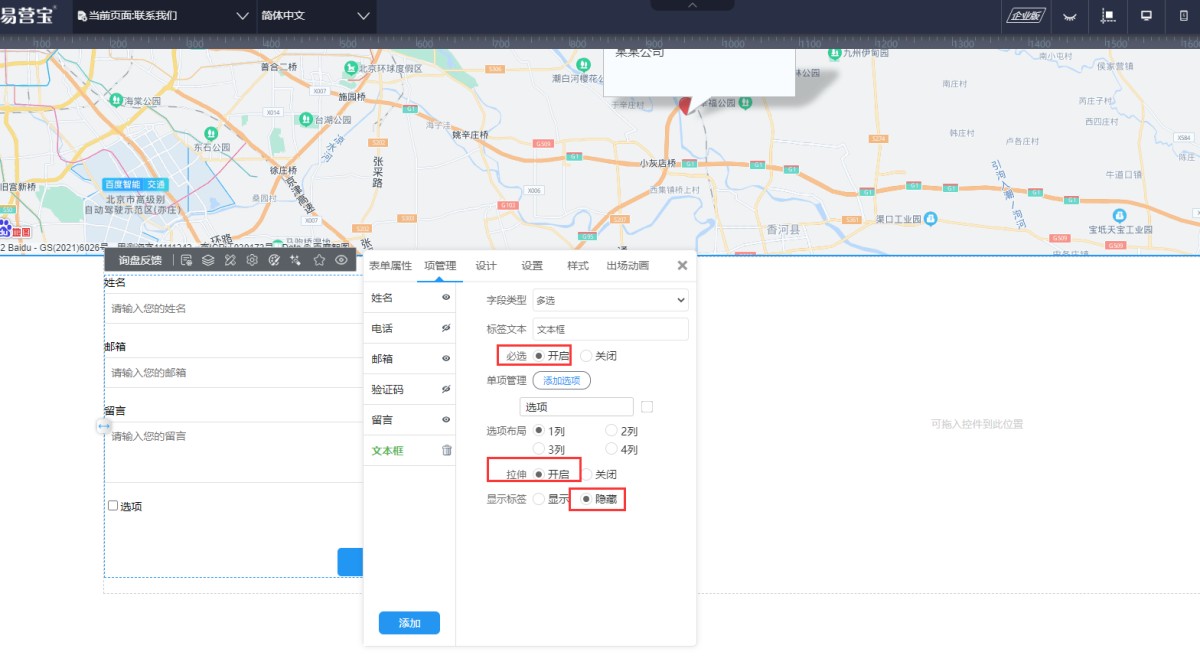Click the star icon in form toolbar
The width and height of the screenshot is (1200, 665).
[x=319, y=260]
